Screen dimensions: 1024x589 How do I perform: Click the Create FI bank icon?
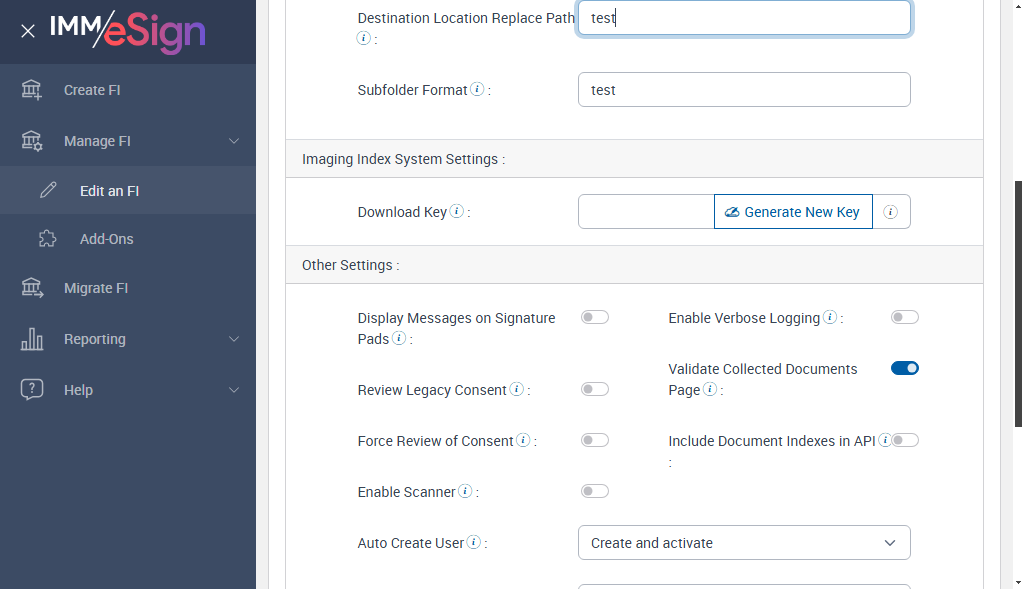(31, 89)
